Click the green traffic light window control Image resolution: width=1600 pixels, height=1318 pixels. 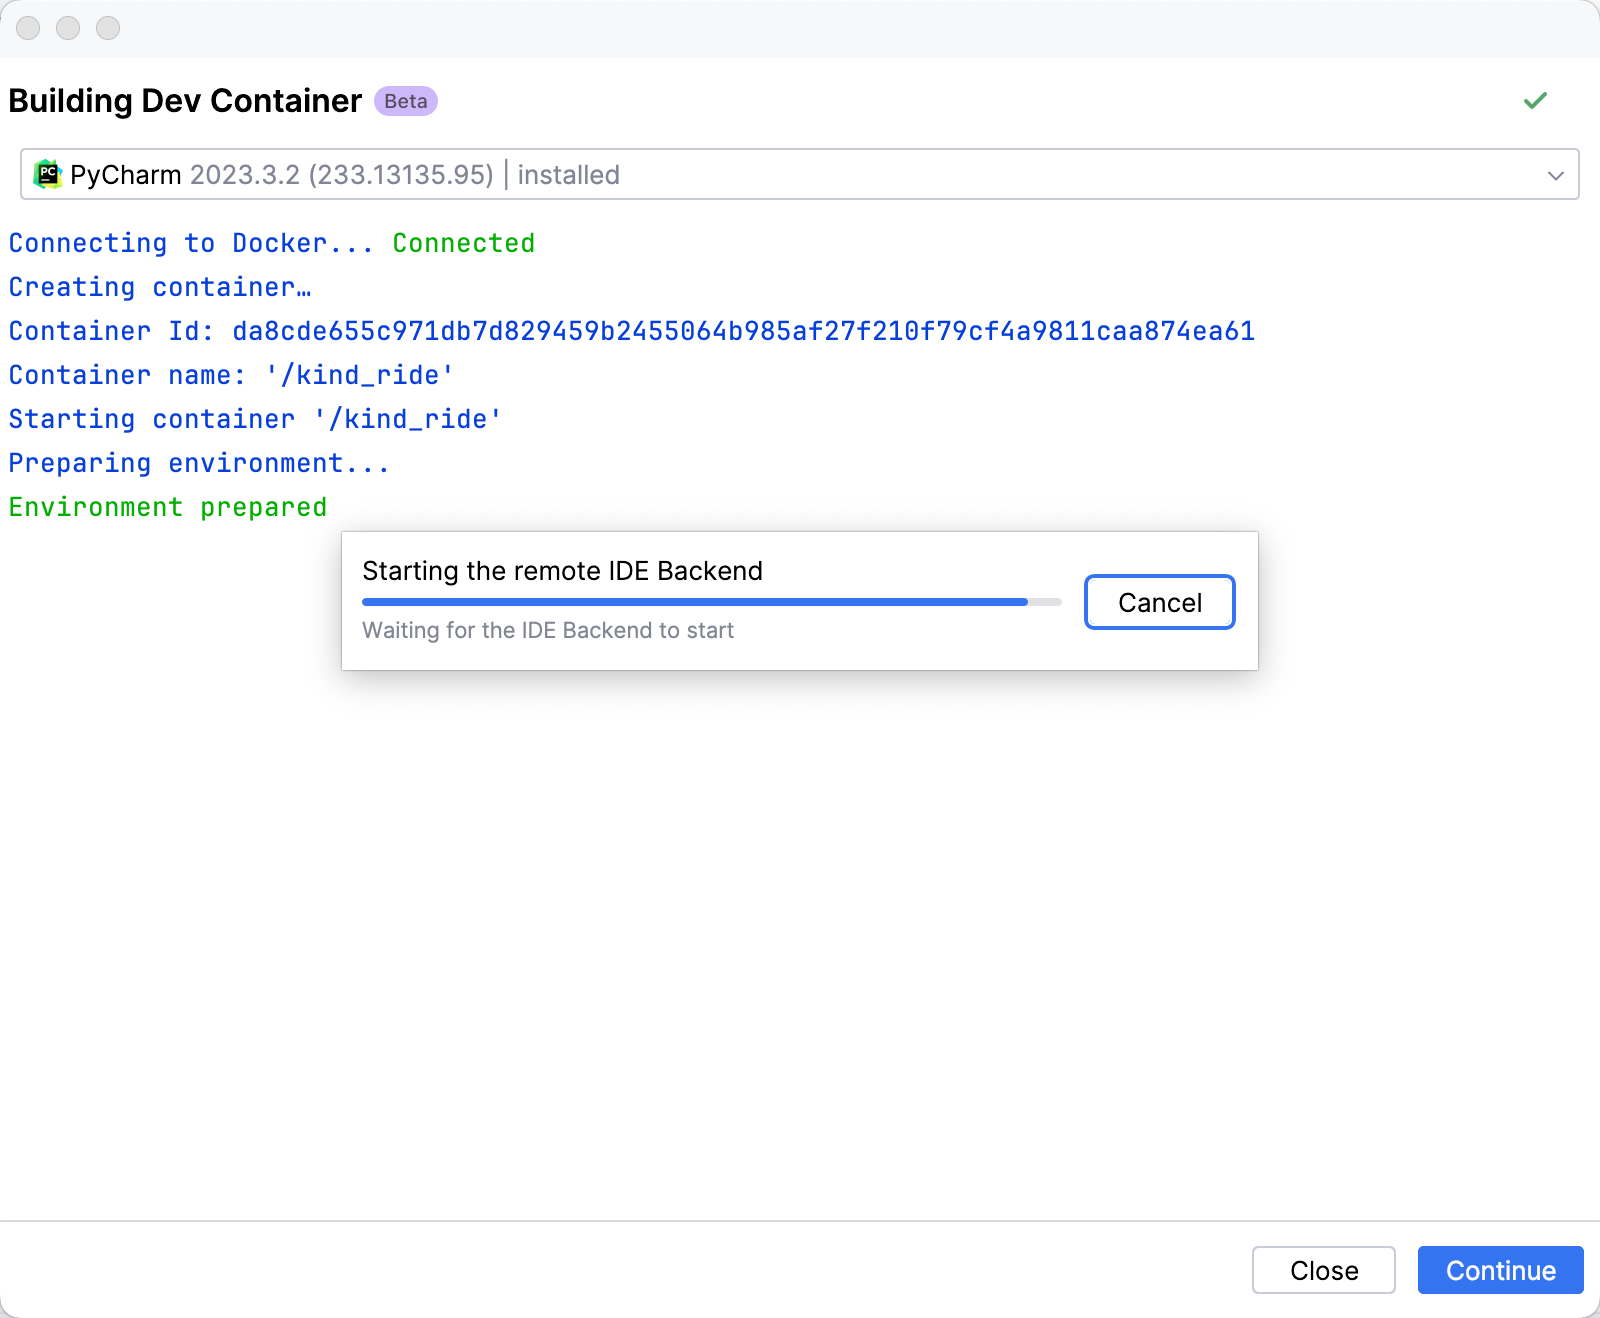click(108, 29)
